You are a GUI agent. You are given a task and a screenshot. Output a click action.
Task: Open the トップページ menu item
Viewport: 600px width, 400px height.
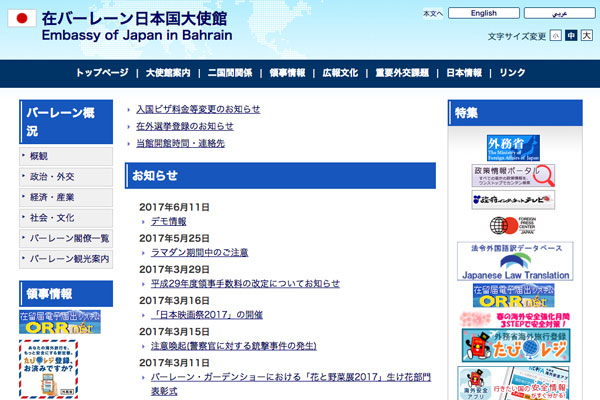[x=102, y=73]
